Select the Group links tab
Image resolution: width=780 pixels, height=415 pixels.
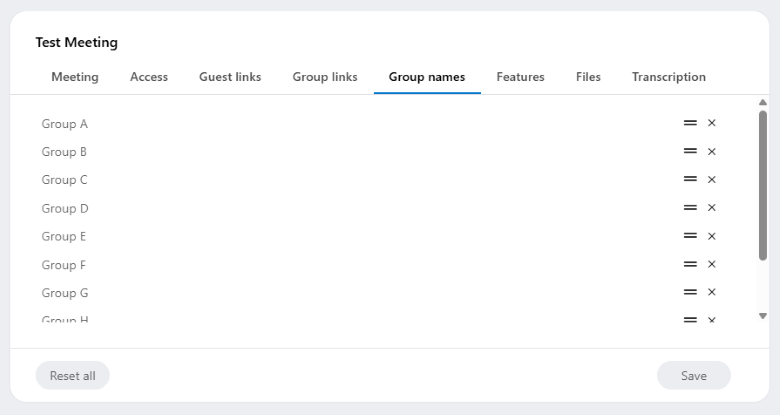coord(325,77)
